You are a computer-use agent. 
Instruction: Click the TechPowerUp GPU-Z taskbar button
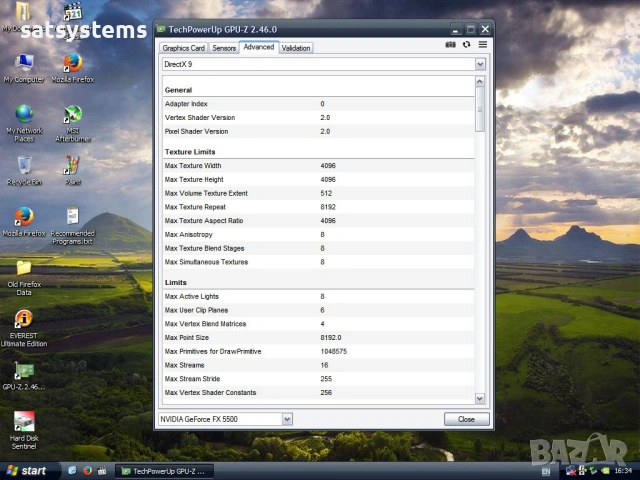click(x=163, y=471)
